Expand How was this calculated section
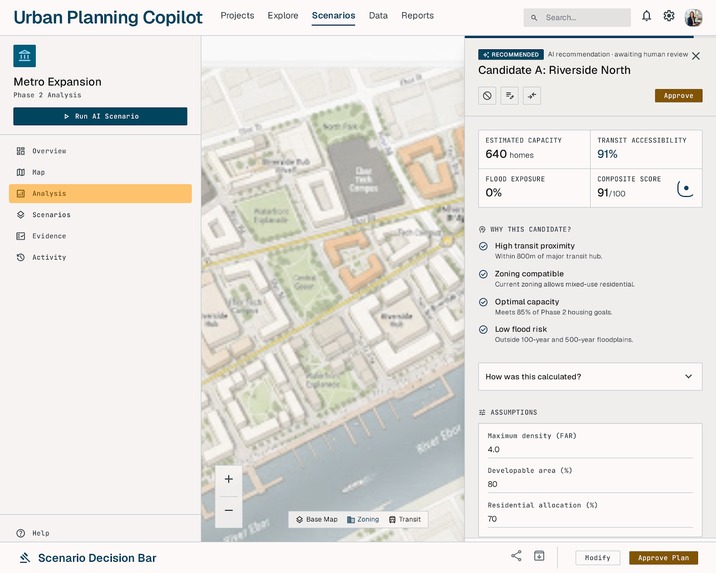 (590, 377)
